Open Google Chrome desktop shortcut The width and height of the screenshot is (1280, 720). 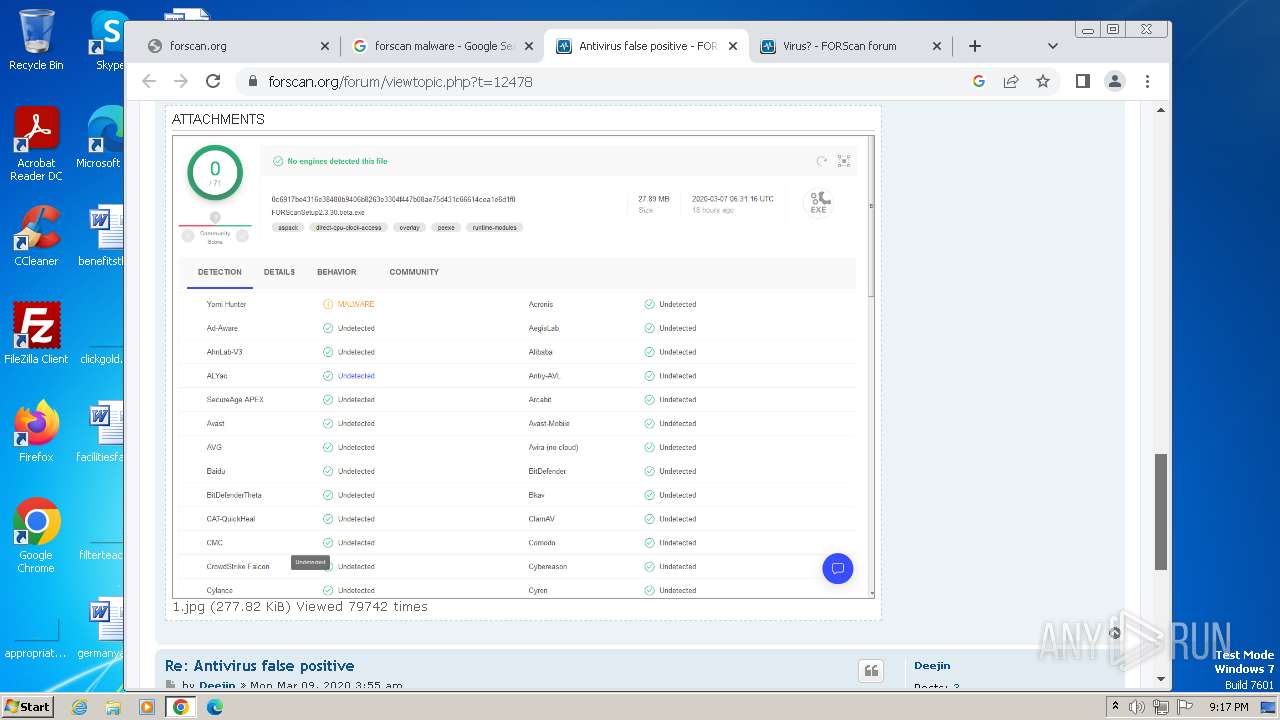(36, 536)
